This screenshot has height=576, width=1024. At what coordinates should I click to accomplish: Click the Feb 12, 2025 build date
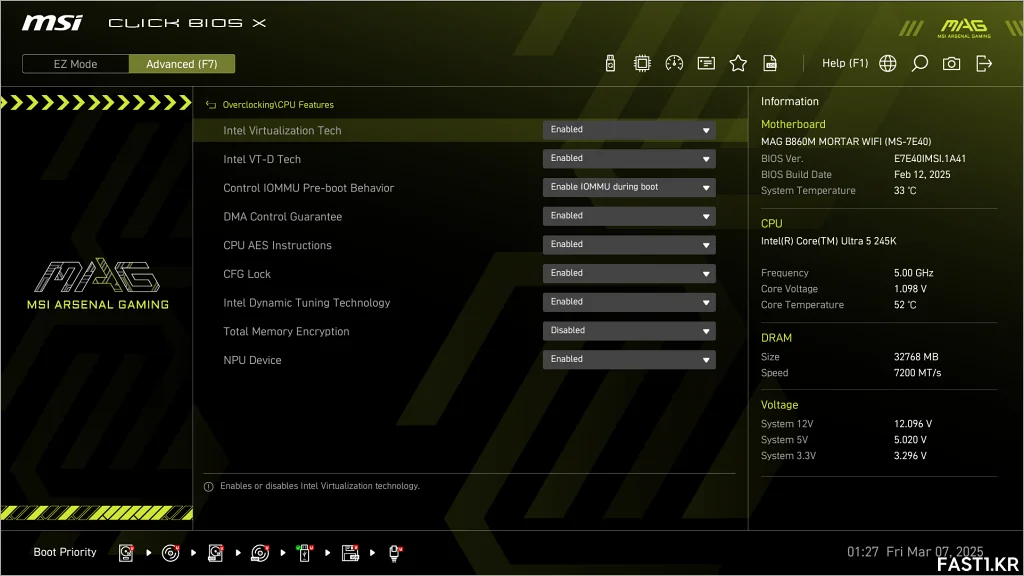(x=921, y=174)
